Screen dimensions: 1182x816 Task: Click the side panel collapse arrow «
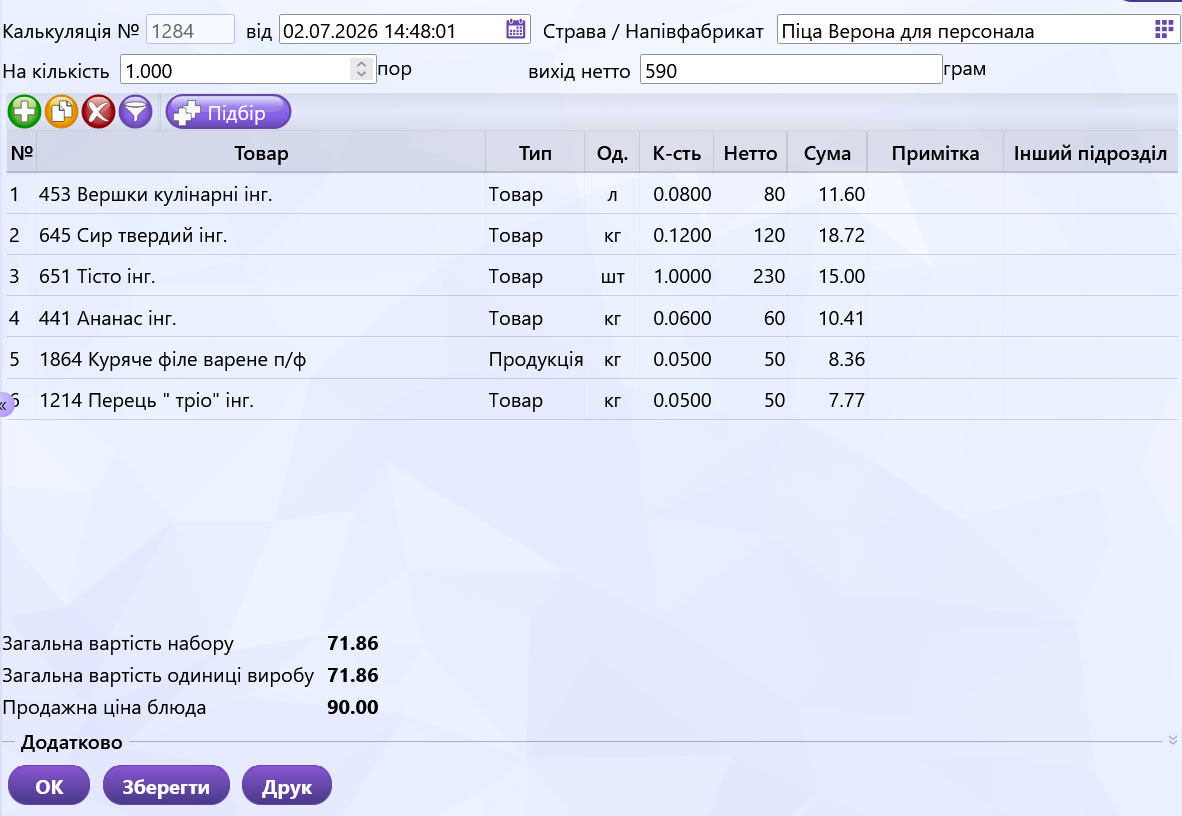4,405
